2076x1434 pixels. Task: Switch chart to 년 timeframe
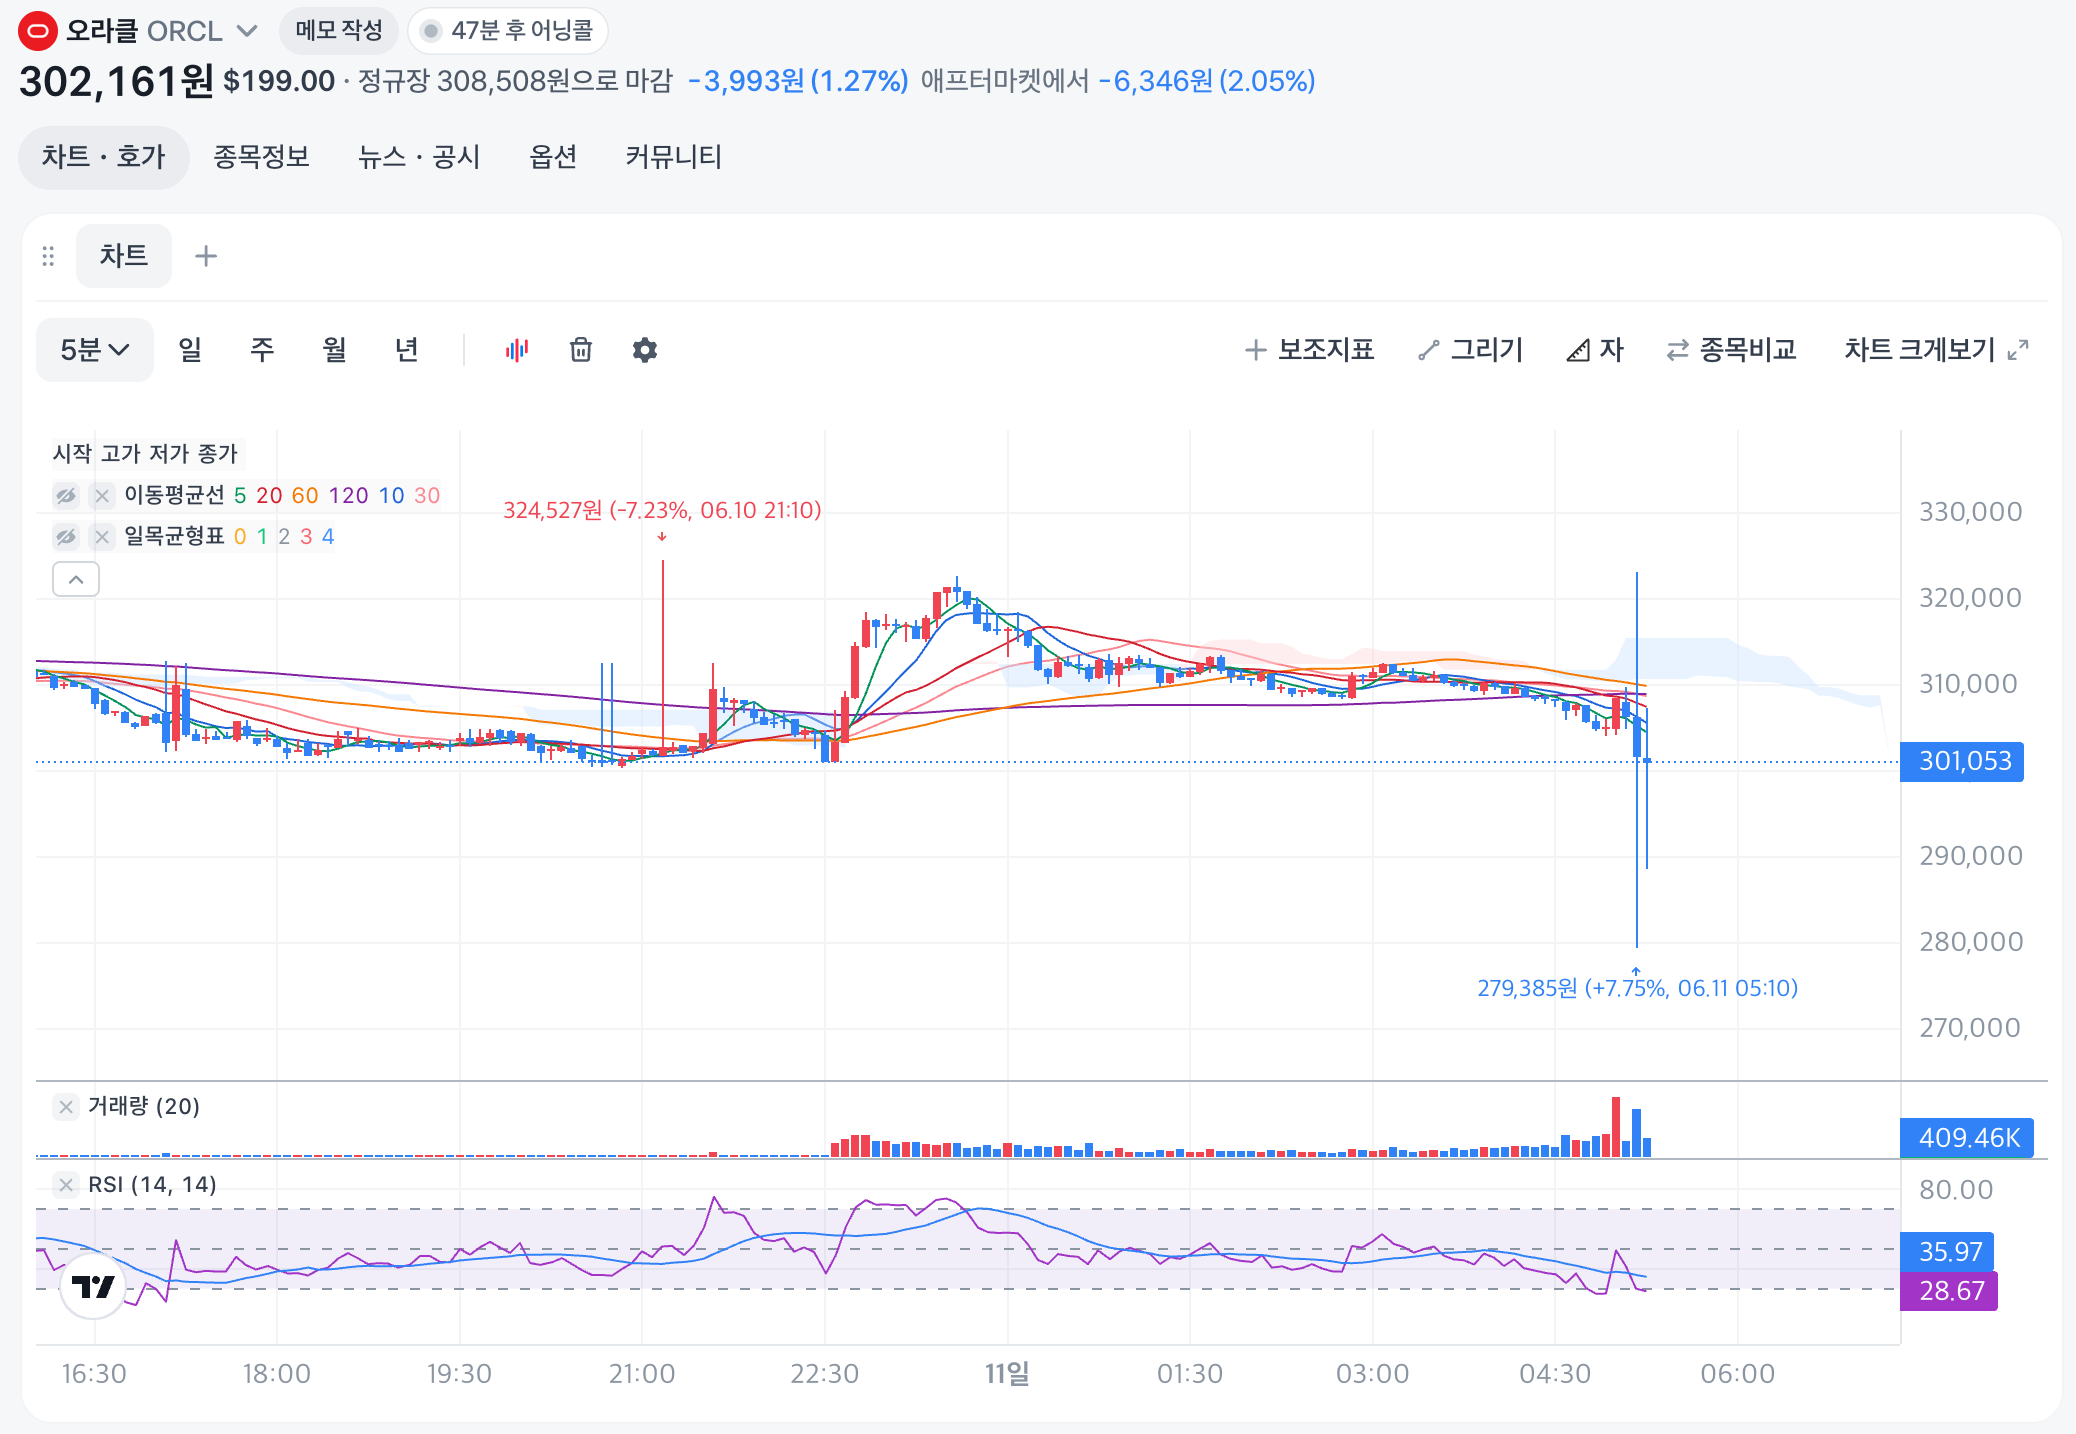406,350
